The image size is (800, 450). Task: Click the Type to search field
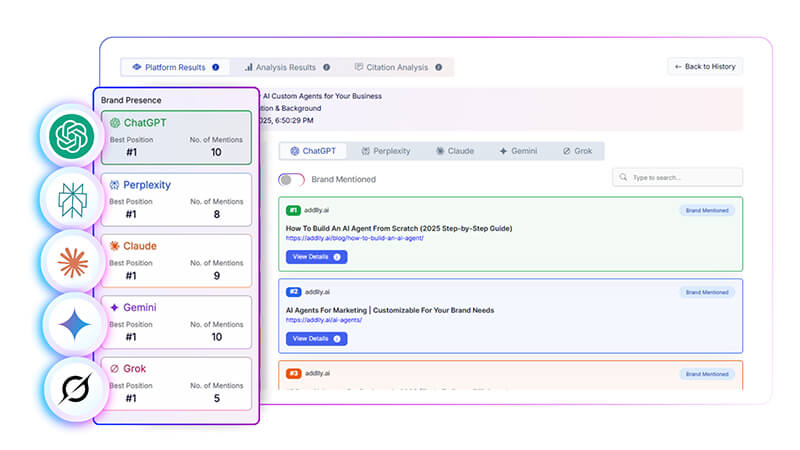point(678,178)
